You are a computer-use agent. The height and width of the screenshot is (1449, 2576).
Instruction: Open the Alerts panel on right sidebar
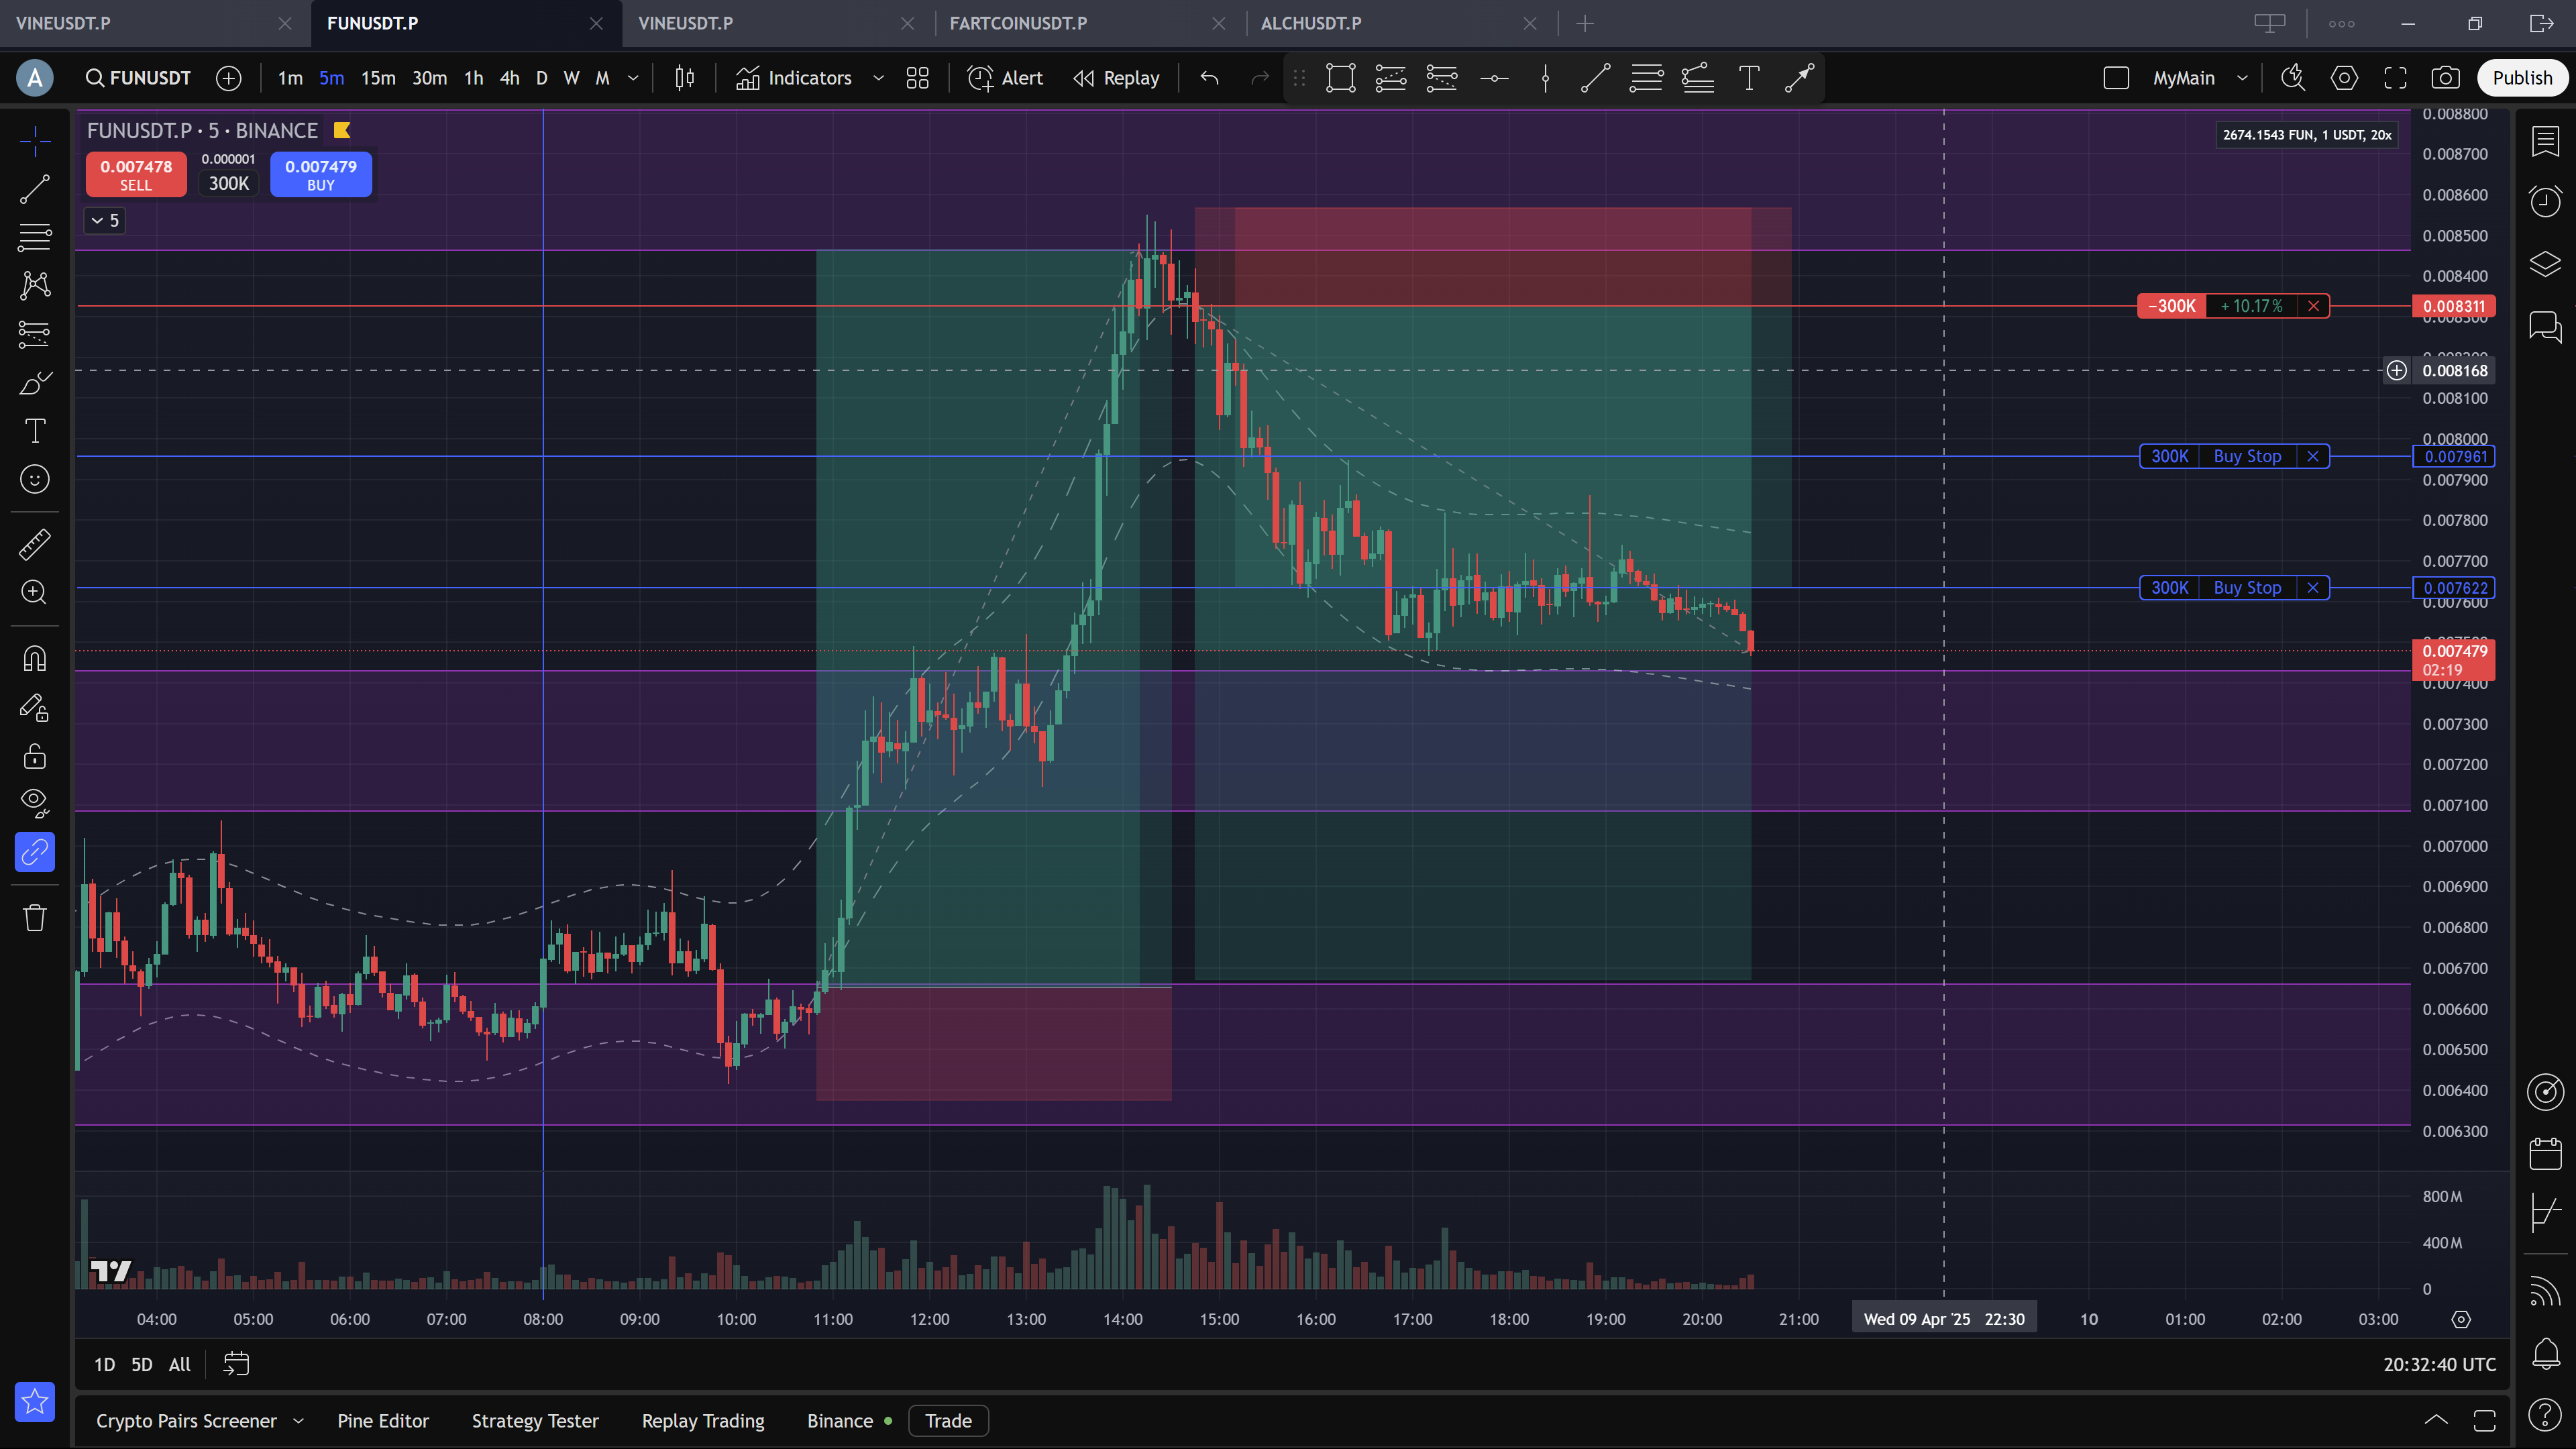coord(2545,201)
